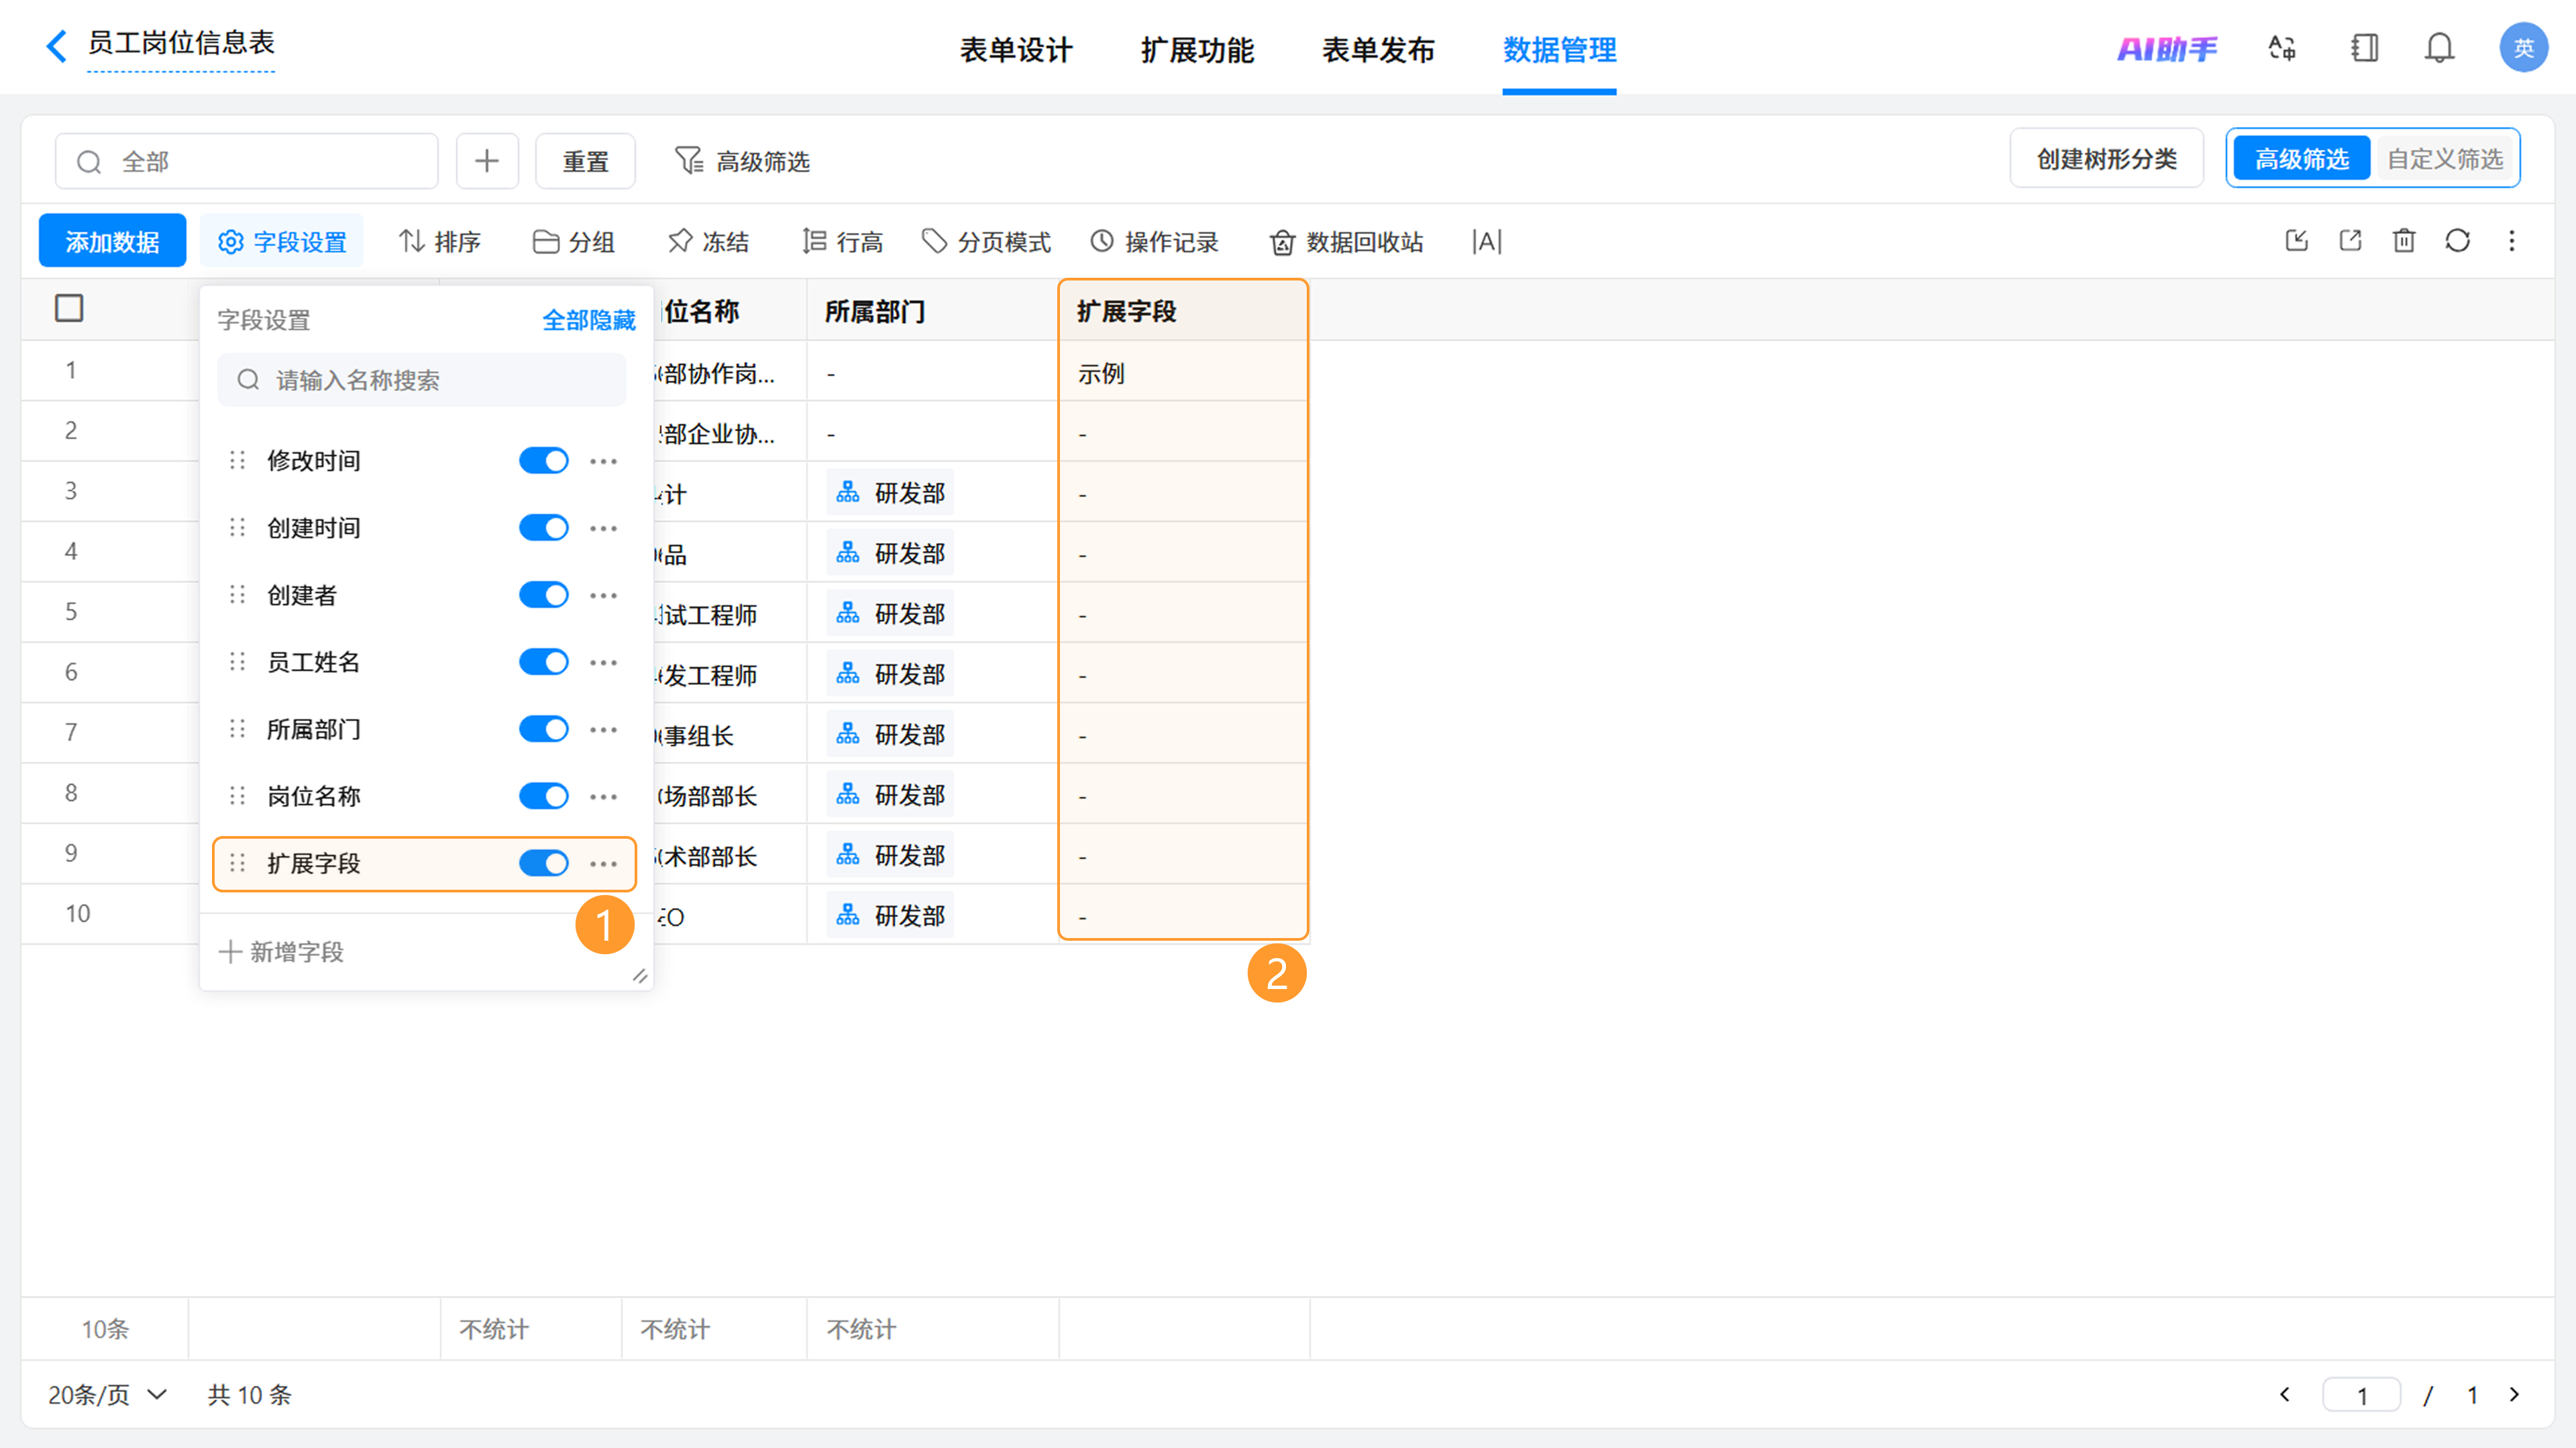The width and height of the screenshot is (2576, 1448).
Task: Click the drag handle for 扩展字段
Action: click(x=237, y=863)
